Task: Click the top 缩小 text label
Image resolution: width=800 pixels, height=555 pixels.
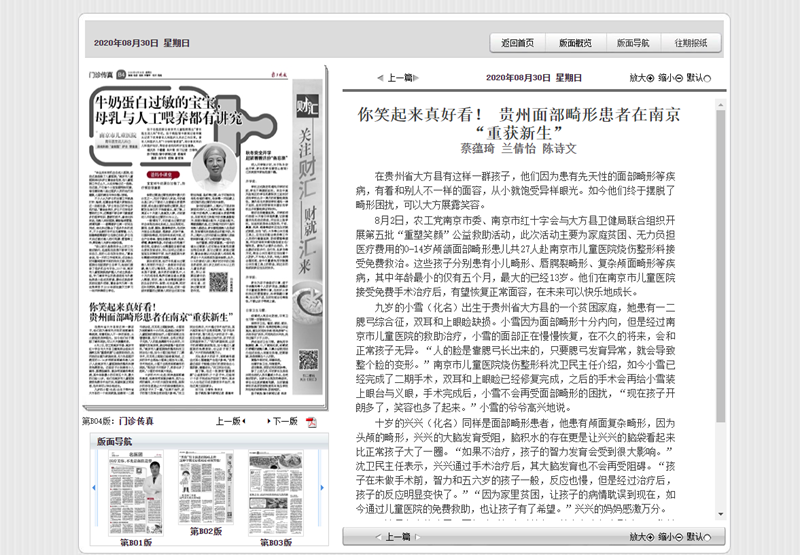Action: tap(666, 78)
